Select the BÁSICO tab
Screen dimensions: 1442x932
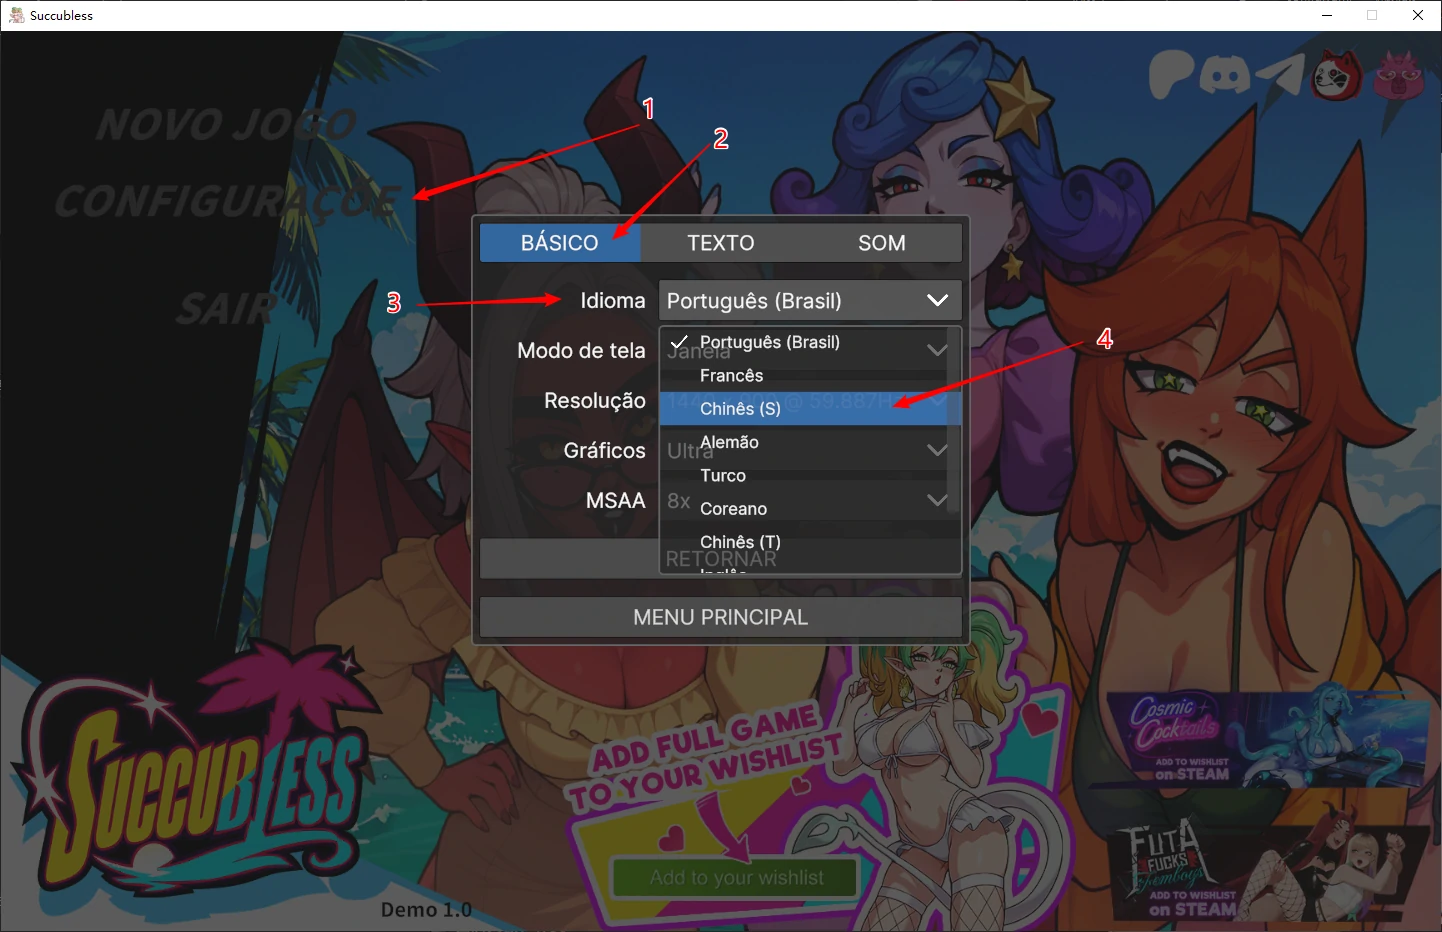click(560, 243)
